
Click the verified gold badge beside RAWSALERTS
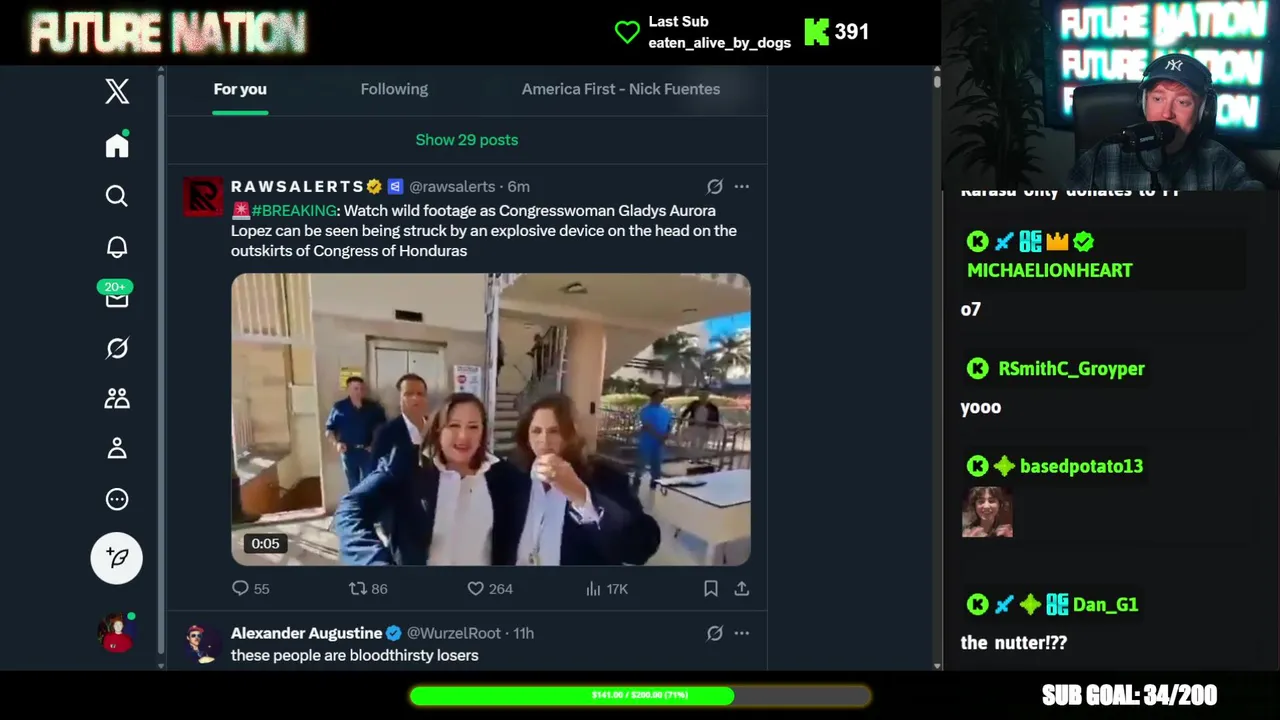click(x=374, y=186)
